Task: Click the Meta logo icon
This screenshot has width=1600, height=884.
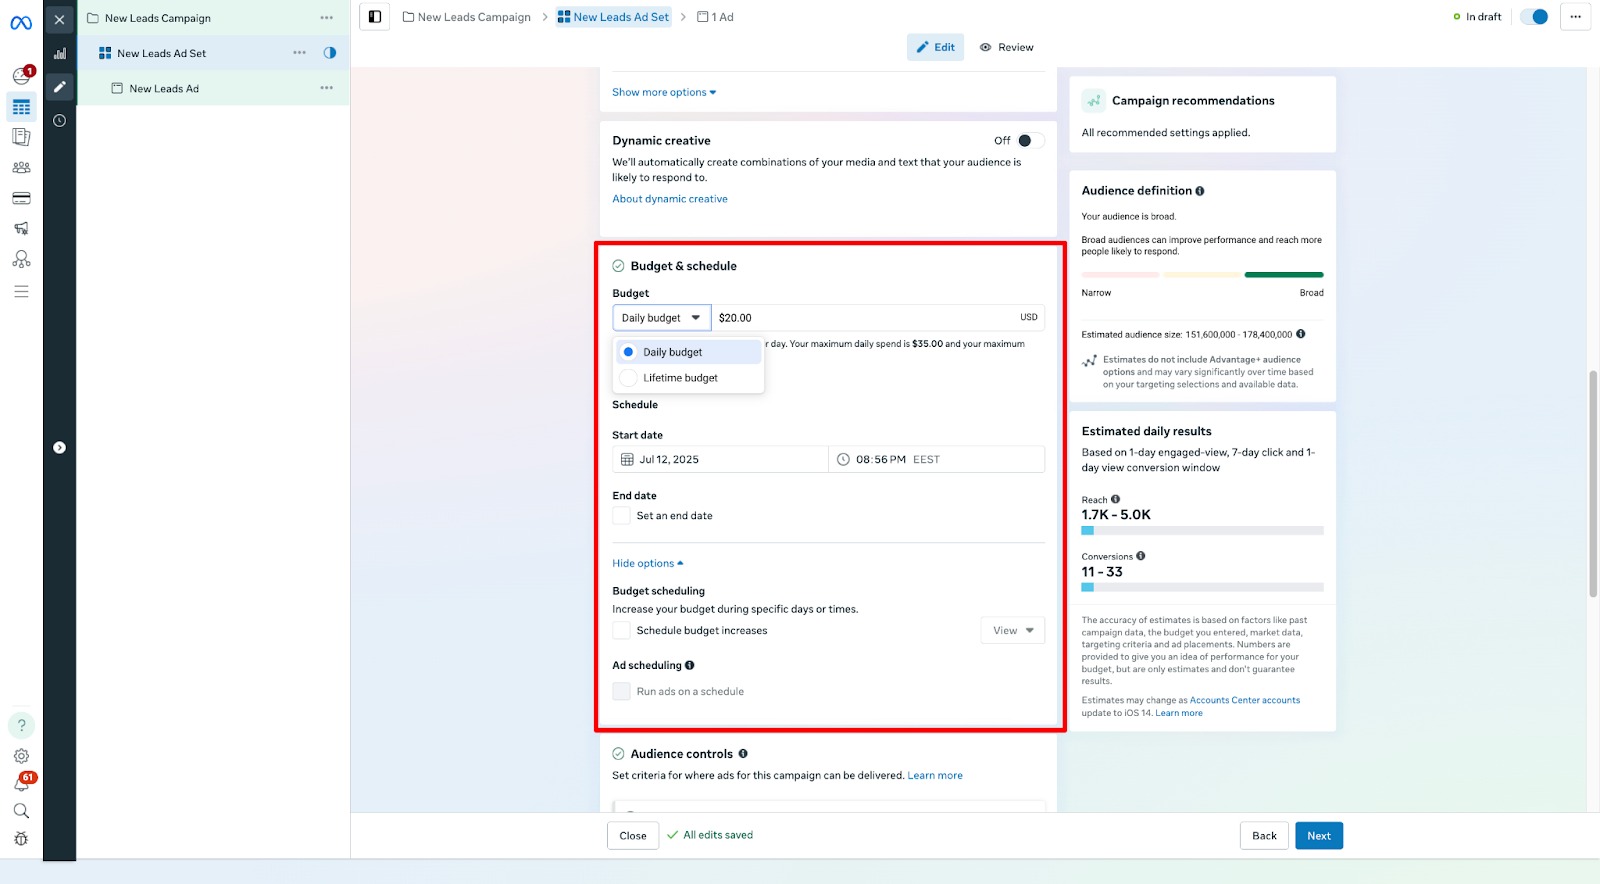Action: pos(21,22)
